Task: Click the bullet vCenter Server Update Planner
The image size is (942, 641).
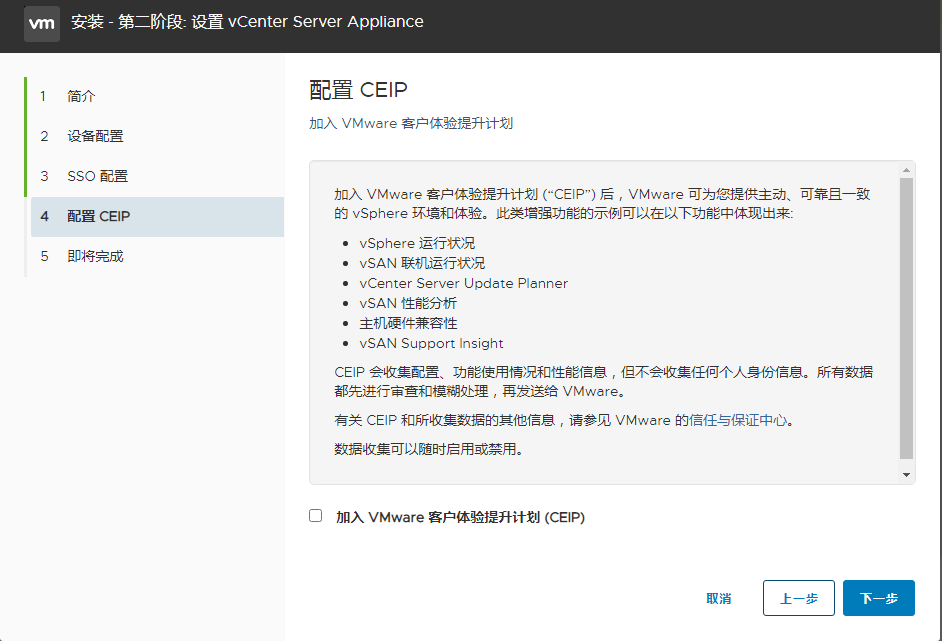Action: tap(463, 284)
